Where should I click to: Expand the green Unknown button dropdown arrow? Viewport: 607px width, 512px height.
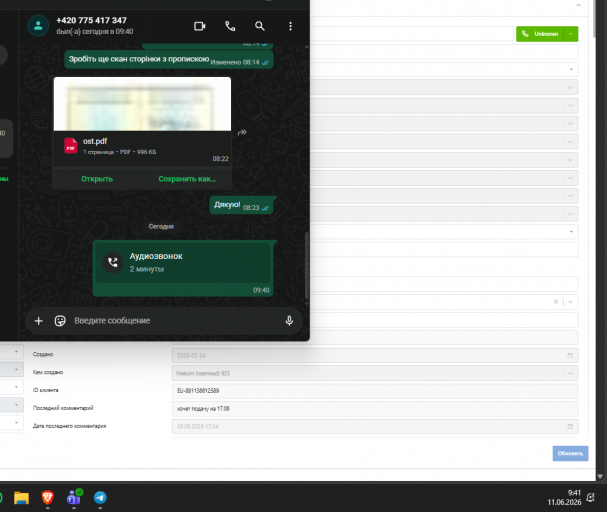(571, 34)
